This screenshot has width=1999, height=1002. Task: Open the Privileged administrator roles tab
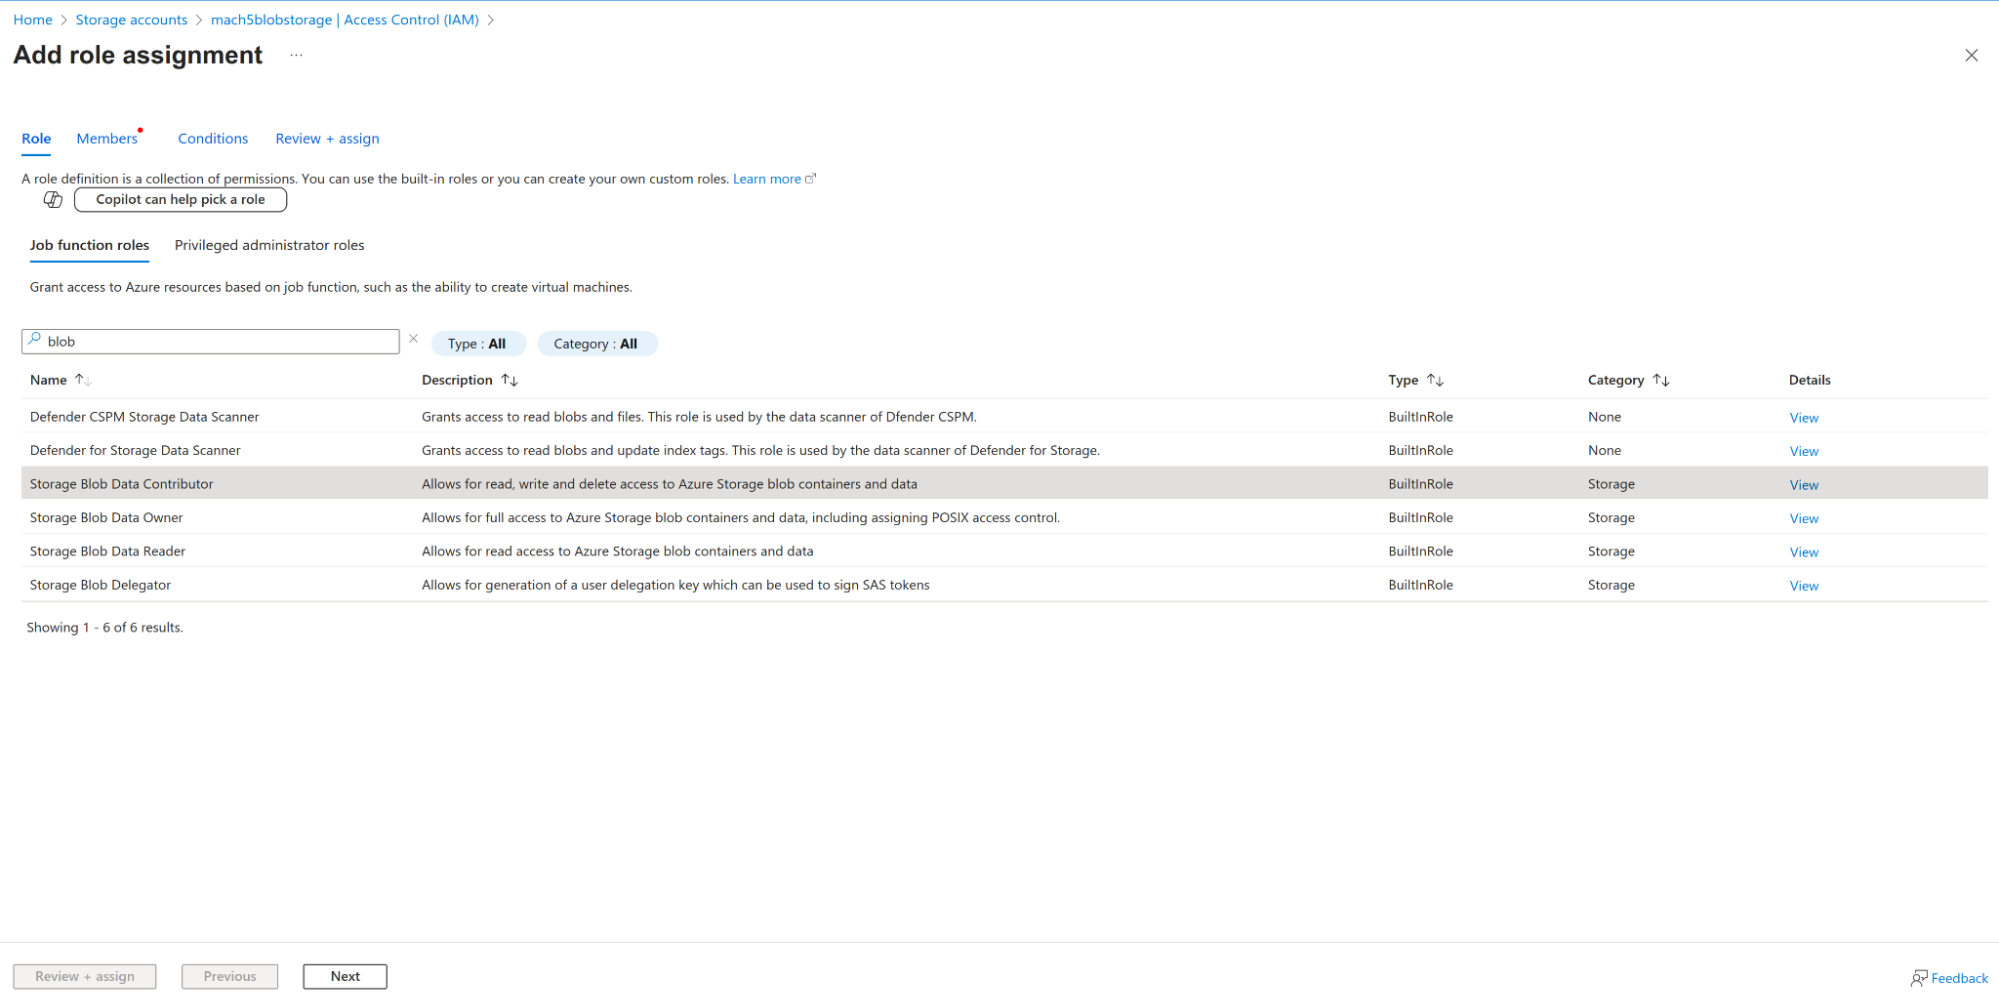pyautogui.click(x=269, y=245)
